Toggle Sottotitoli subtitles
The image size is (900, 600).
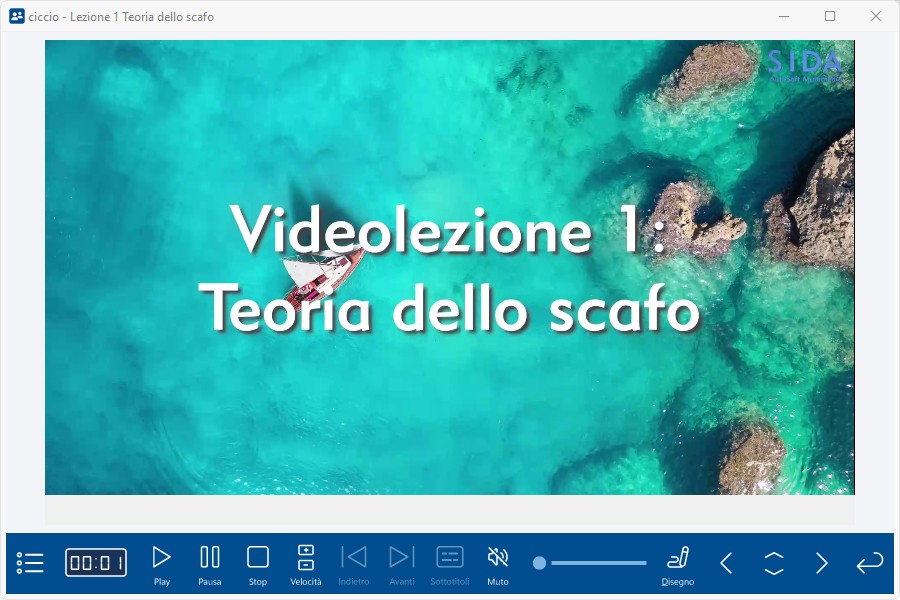450,563
